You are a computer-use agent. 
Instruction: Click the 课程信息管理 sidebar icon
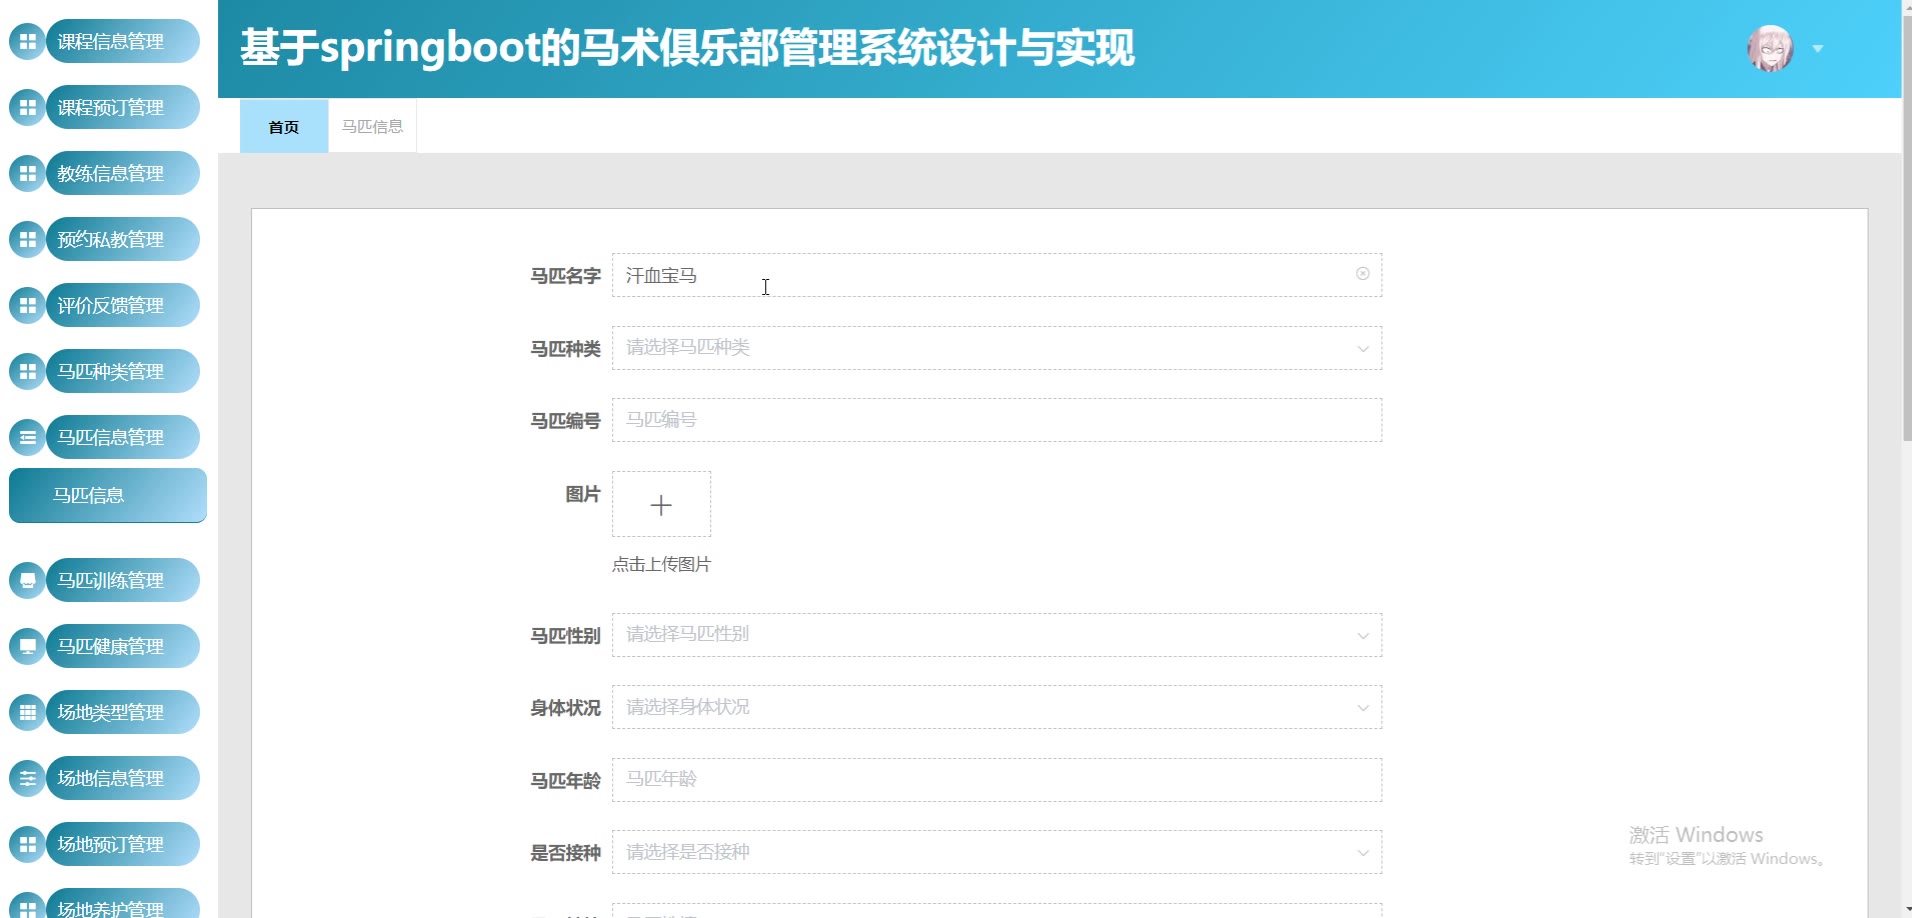coord(28,41)
